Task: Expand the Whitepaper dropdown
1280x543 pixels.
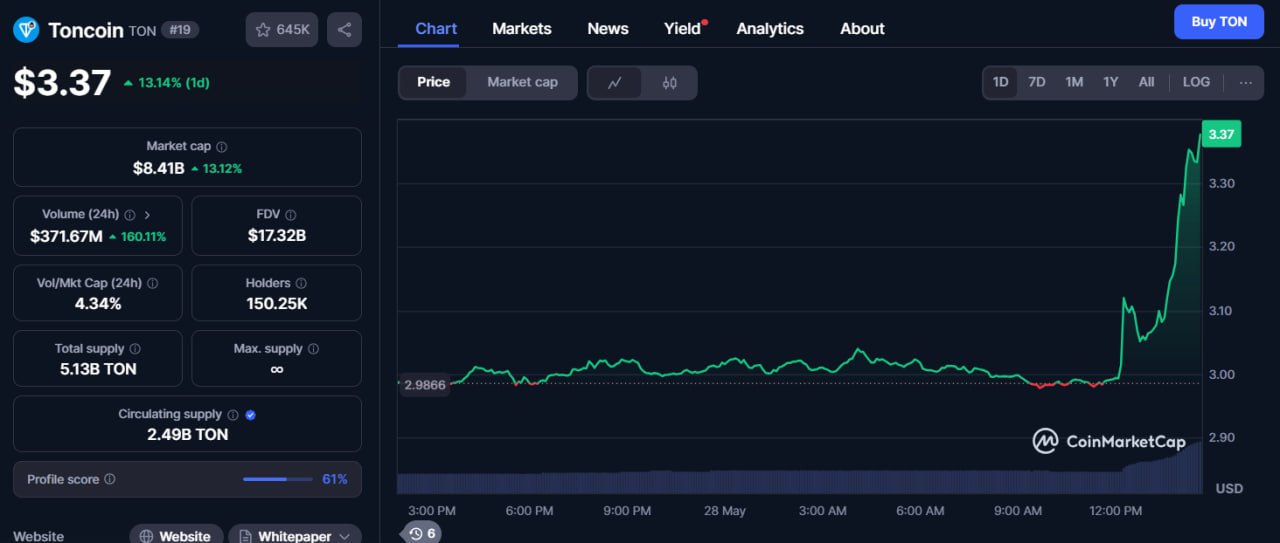Action: pyautogui.click(x=294, y=536)
